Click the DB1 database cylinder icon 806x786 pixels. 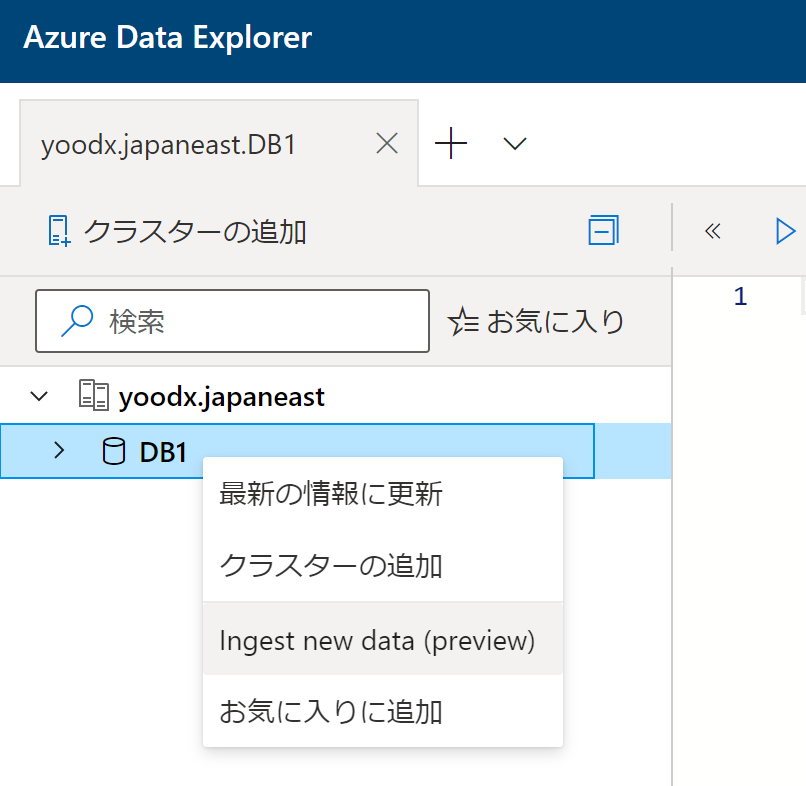point(115,452)
